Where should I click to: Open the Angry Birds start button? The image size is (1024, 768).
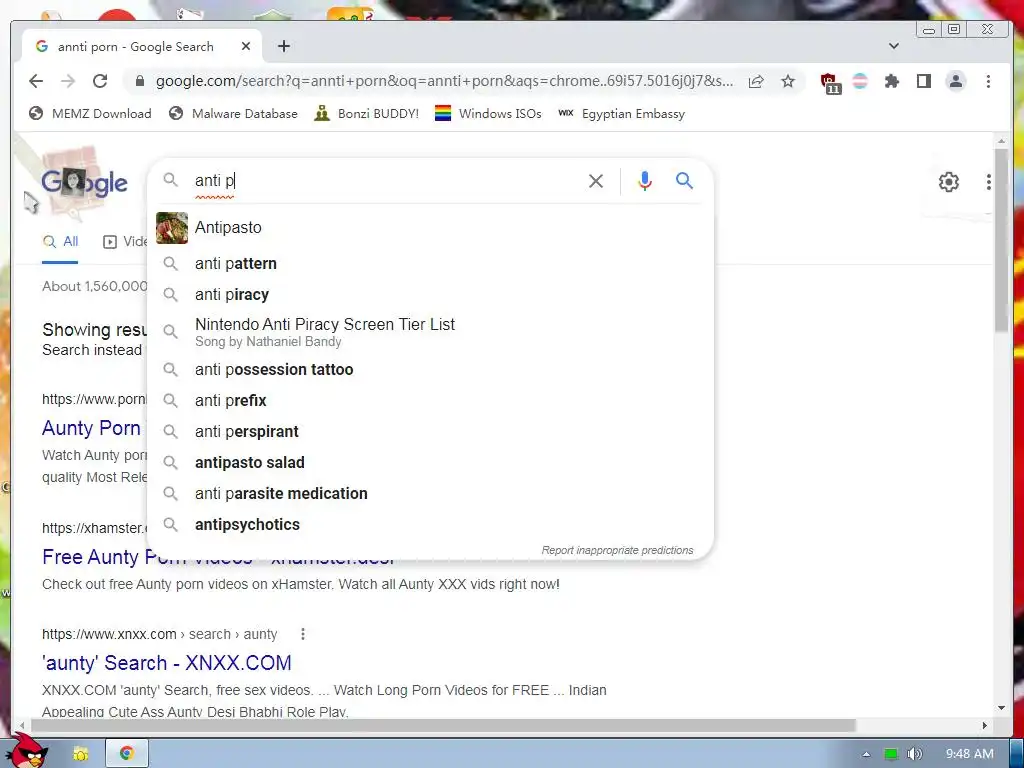pos(29,750)
